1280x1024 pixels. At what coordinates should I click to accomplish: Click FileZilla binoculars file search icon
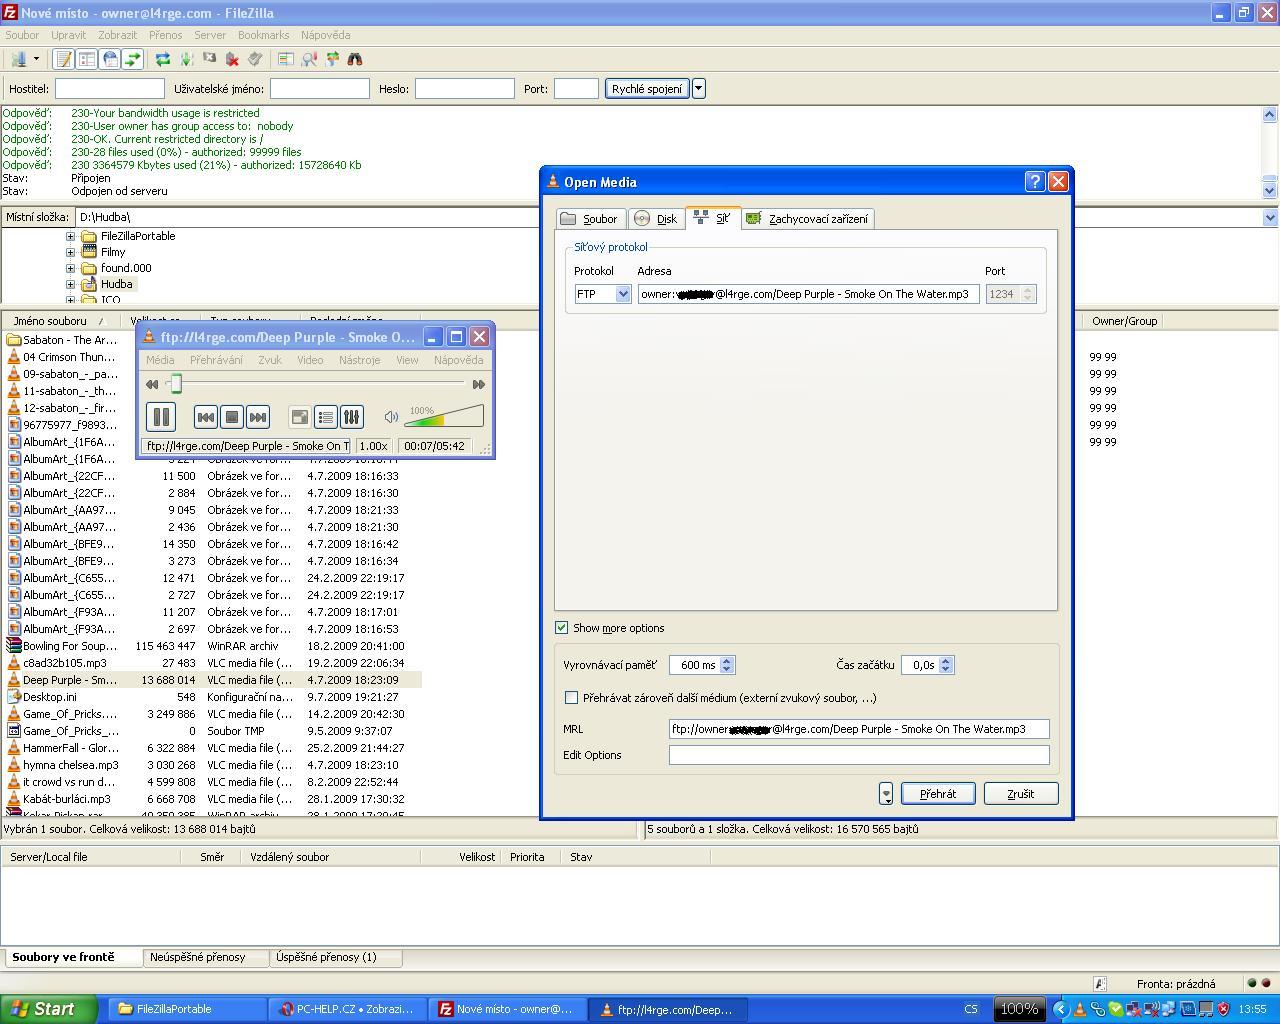[355, 60]
